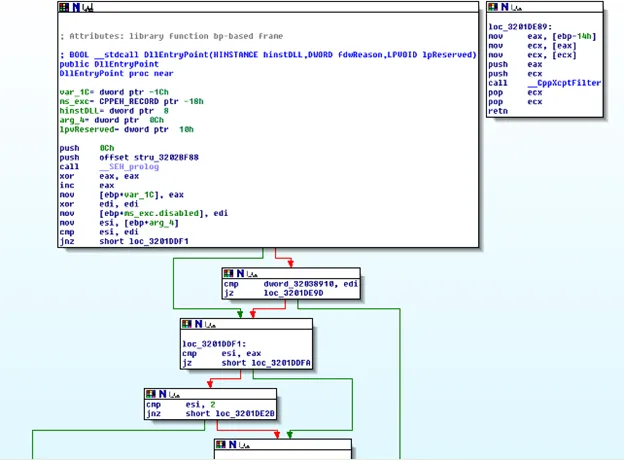Click the 'mov eax, [ebp-14h]' line

(x=542, y=37)
